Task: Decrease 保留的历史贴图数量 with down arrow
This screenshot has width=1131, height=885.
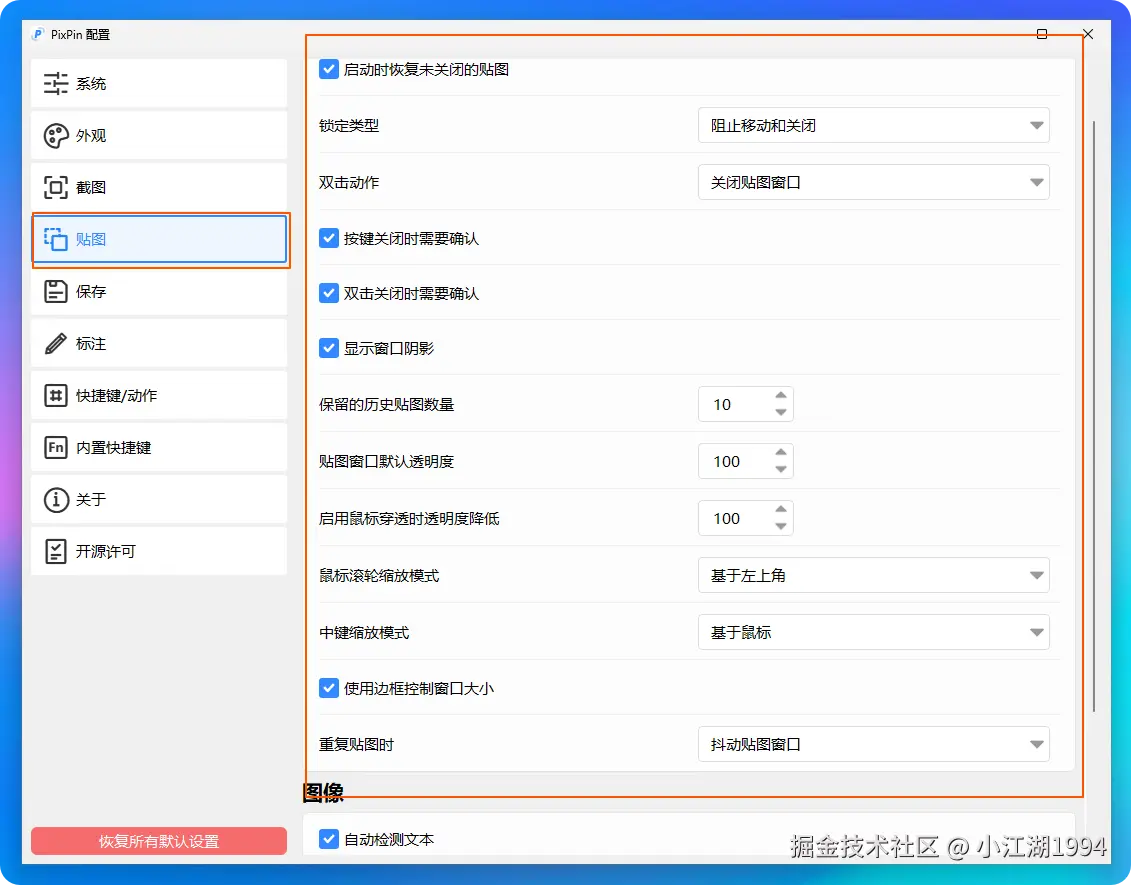Action: (x=781, y=413)
